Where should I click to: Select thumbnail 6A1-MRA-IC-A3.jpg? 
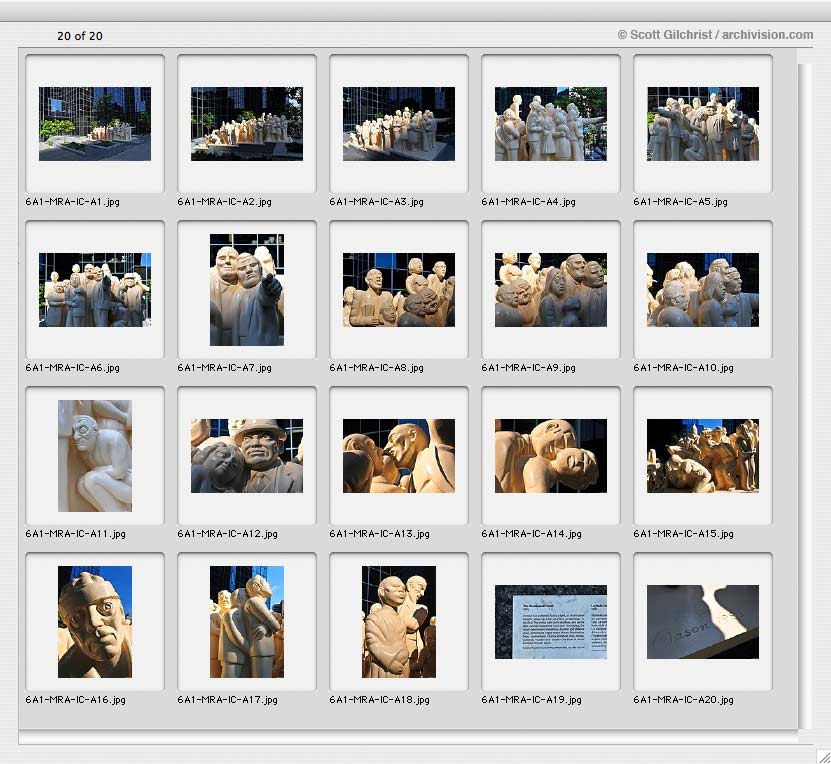tap(399, 124)
